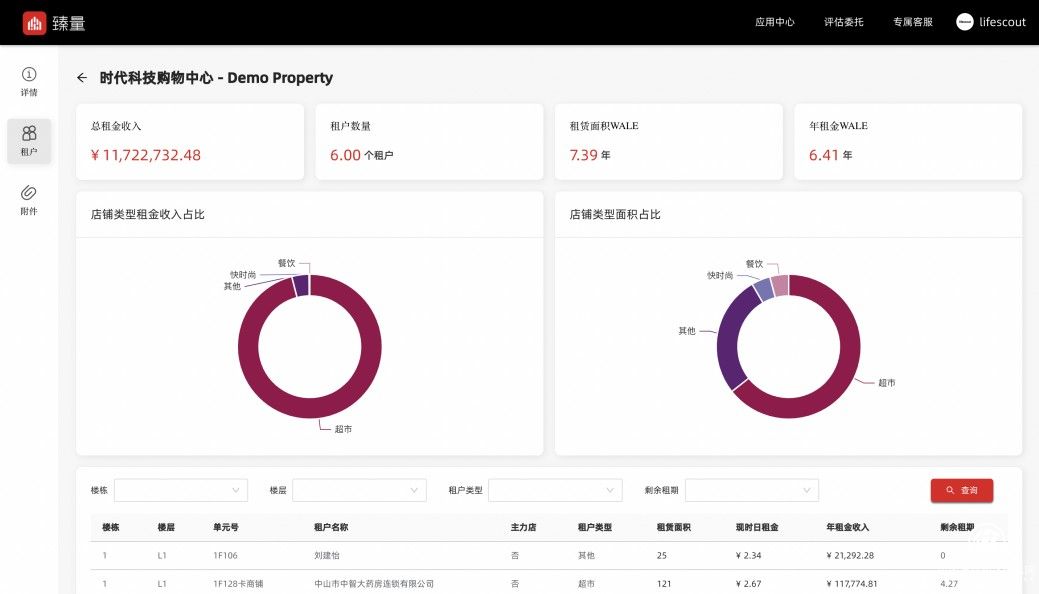Click tenant 中山市中智大药房连锁有限公司
The height and width of the screenshot is (594, 1039).
point(374,583)
